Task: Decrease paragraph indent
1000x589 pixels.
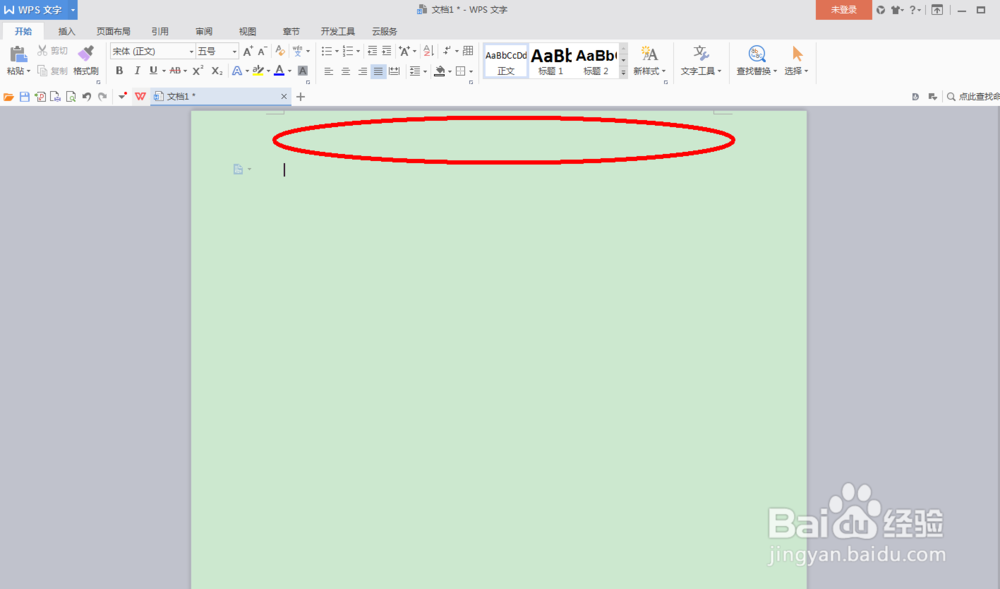Action: coord(372,51)
